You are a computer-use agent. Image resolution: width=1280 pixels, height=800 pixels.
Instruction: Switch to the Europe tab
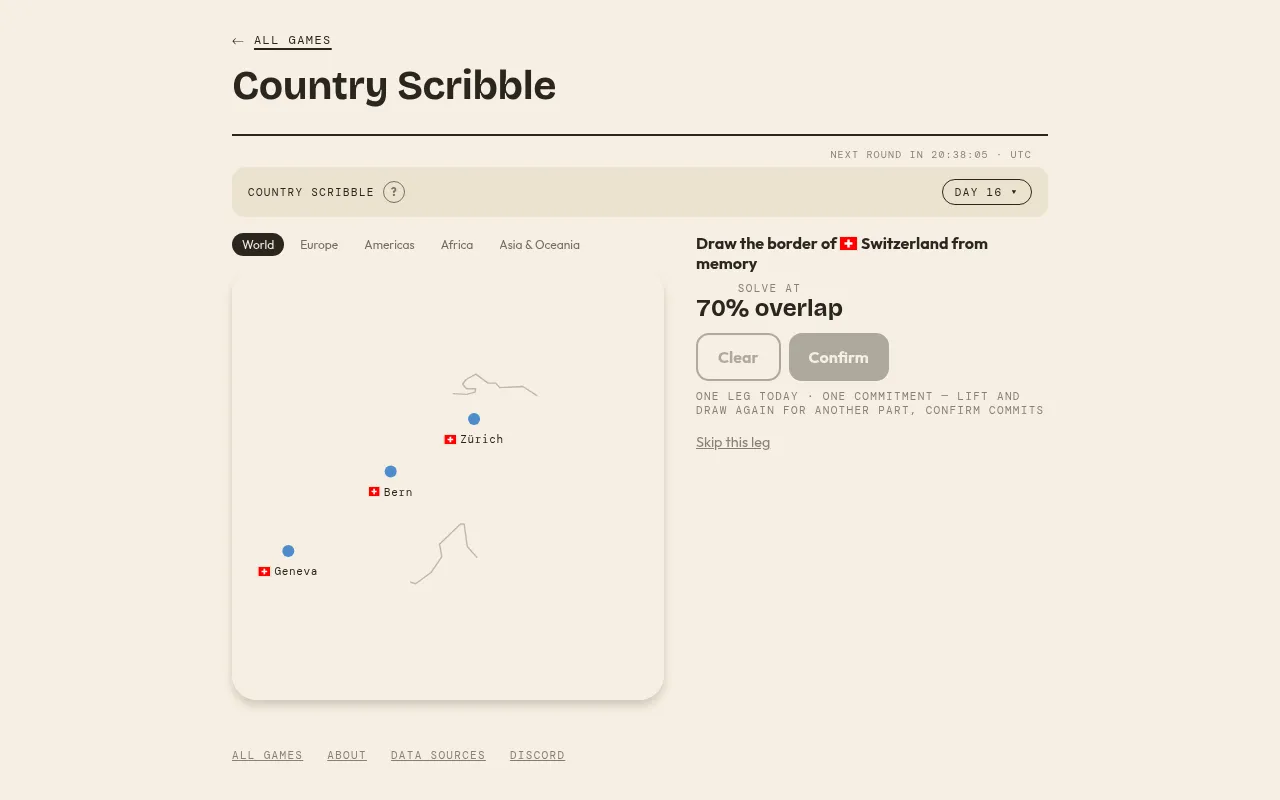[319, 245]
